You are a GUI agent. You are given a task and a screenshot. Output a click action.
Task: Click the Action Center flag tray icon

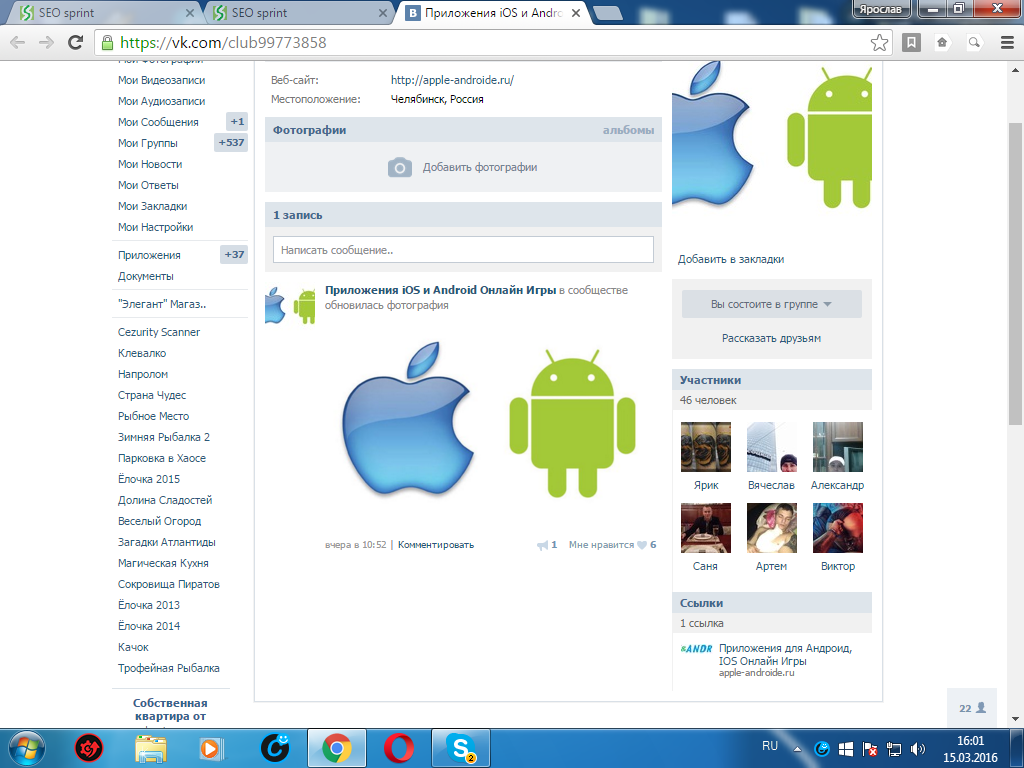point(869,748)
